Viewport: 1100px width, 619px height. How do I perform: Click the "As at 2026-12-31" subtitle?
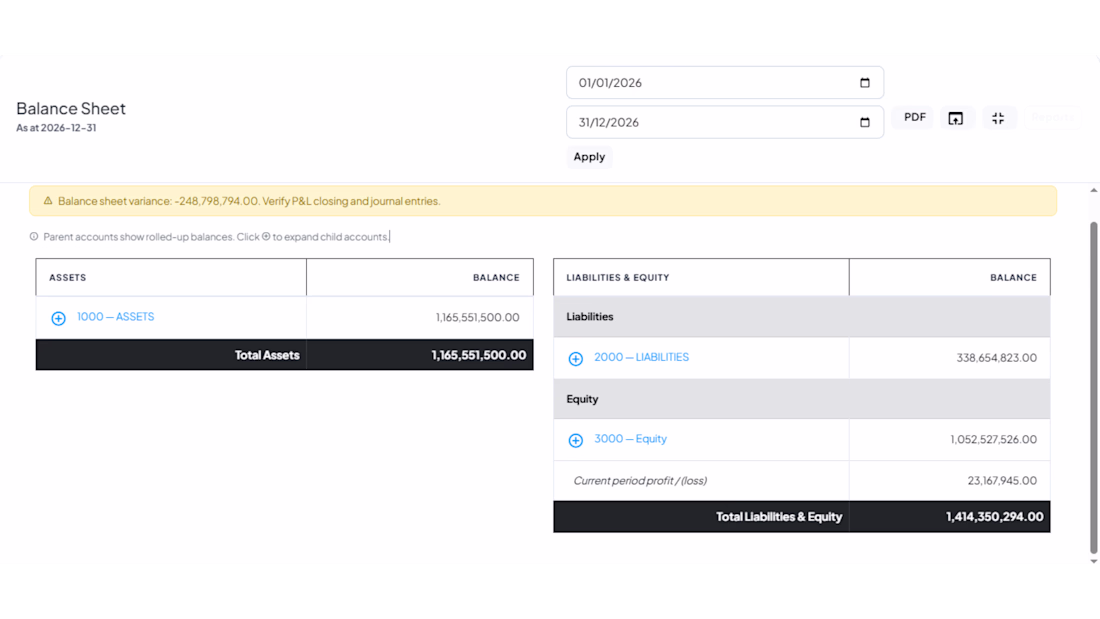56,128
